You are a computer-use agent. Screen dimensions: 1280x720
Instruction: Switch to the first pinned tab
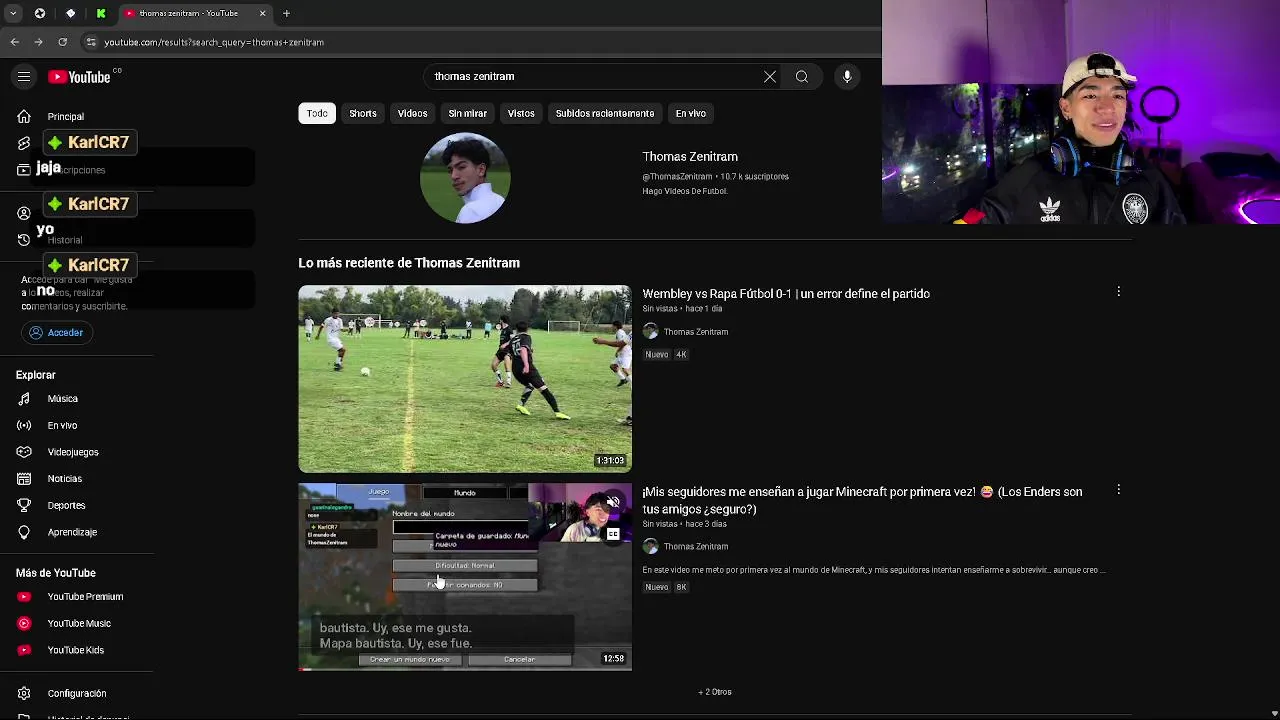coord(40,13)
